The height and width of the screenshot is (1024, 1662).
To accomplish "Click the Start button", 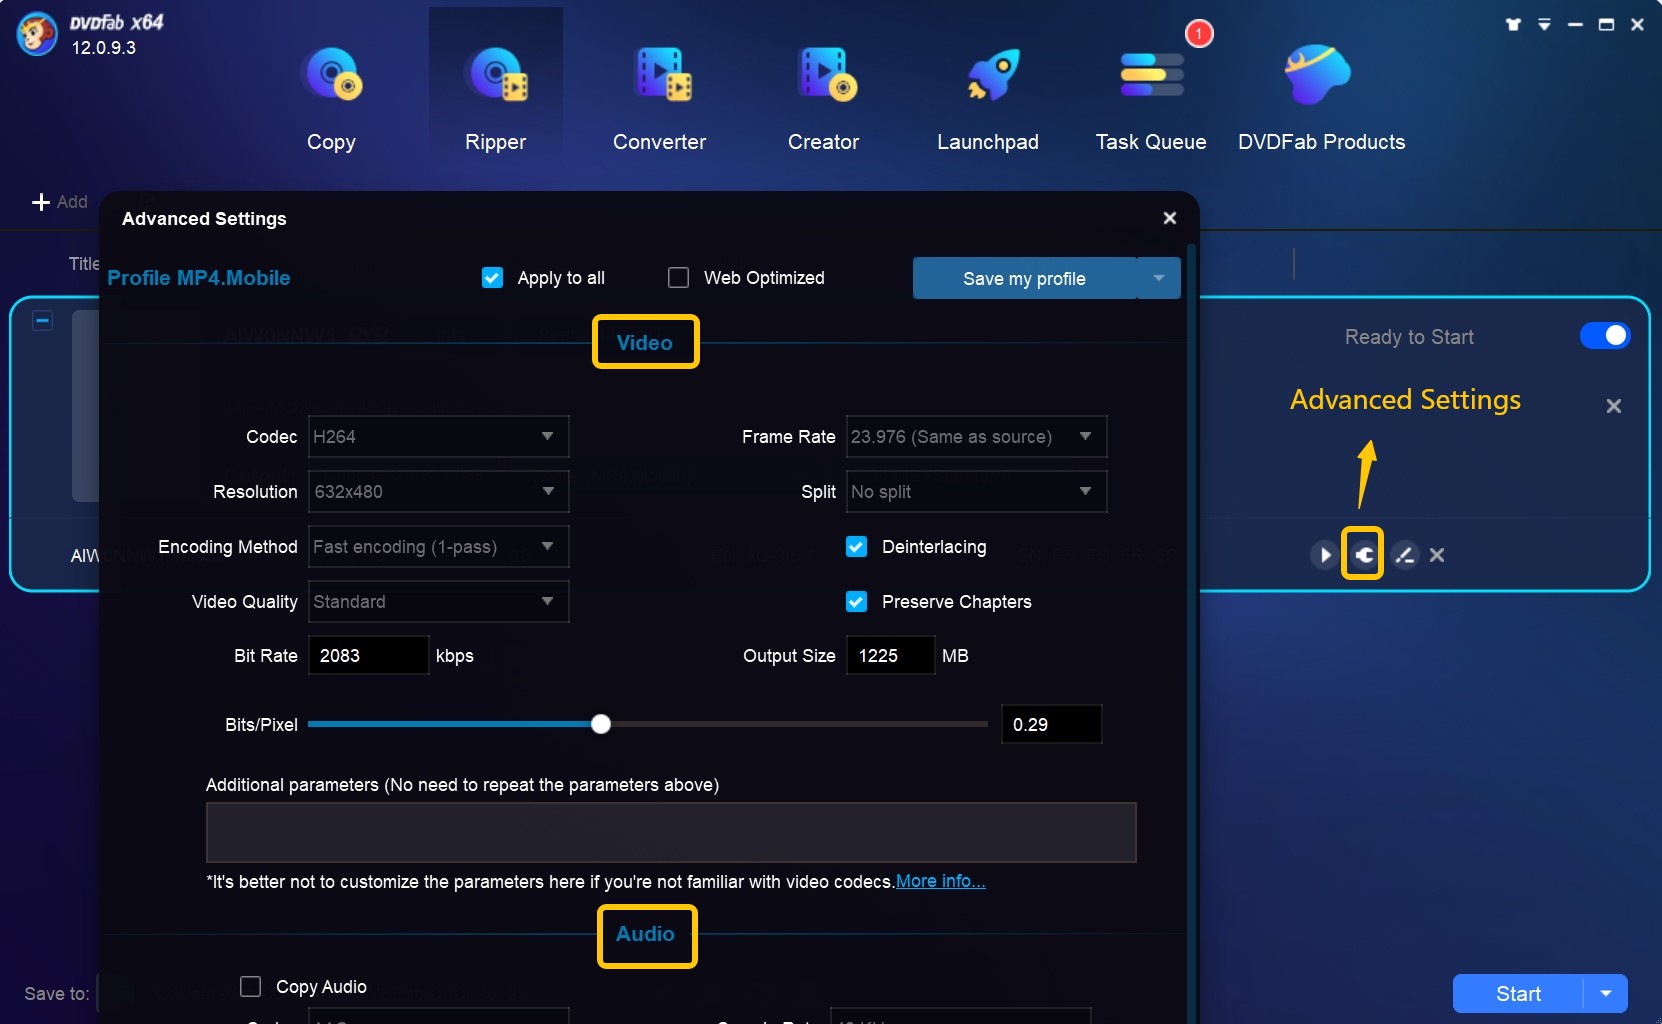I will (x=1518, y=994).
